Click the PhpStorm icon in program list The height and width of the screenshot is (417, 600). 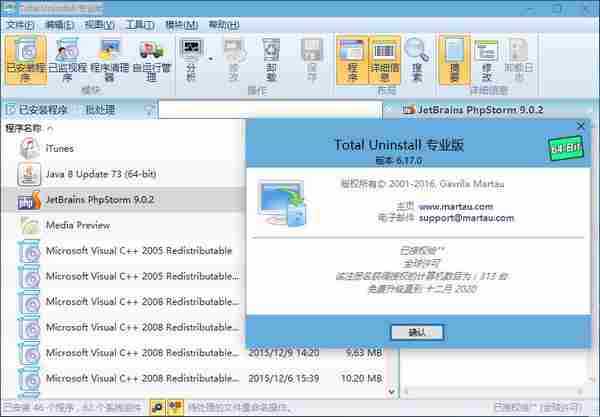pyautogui.click(x=29, y=200)
